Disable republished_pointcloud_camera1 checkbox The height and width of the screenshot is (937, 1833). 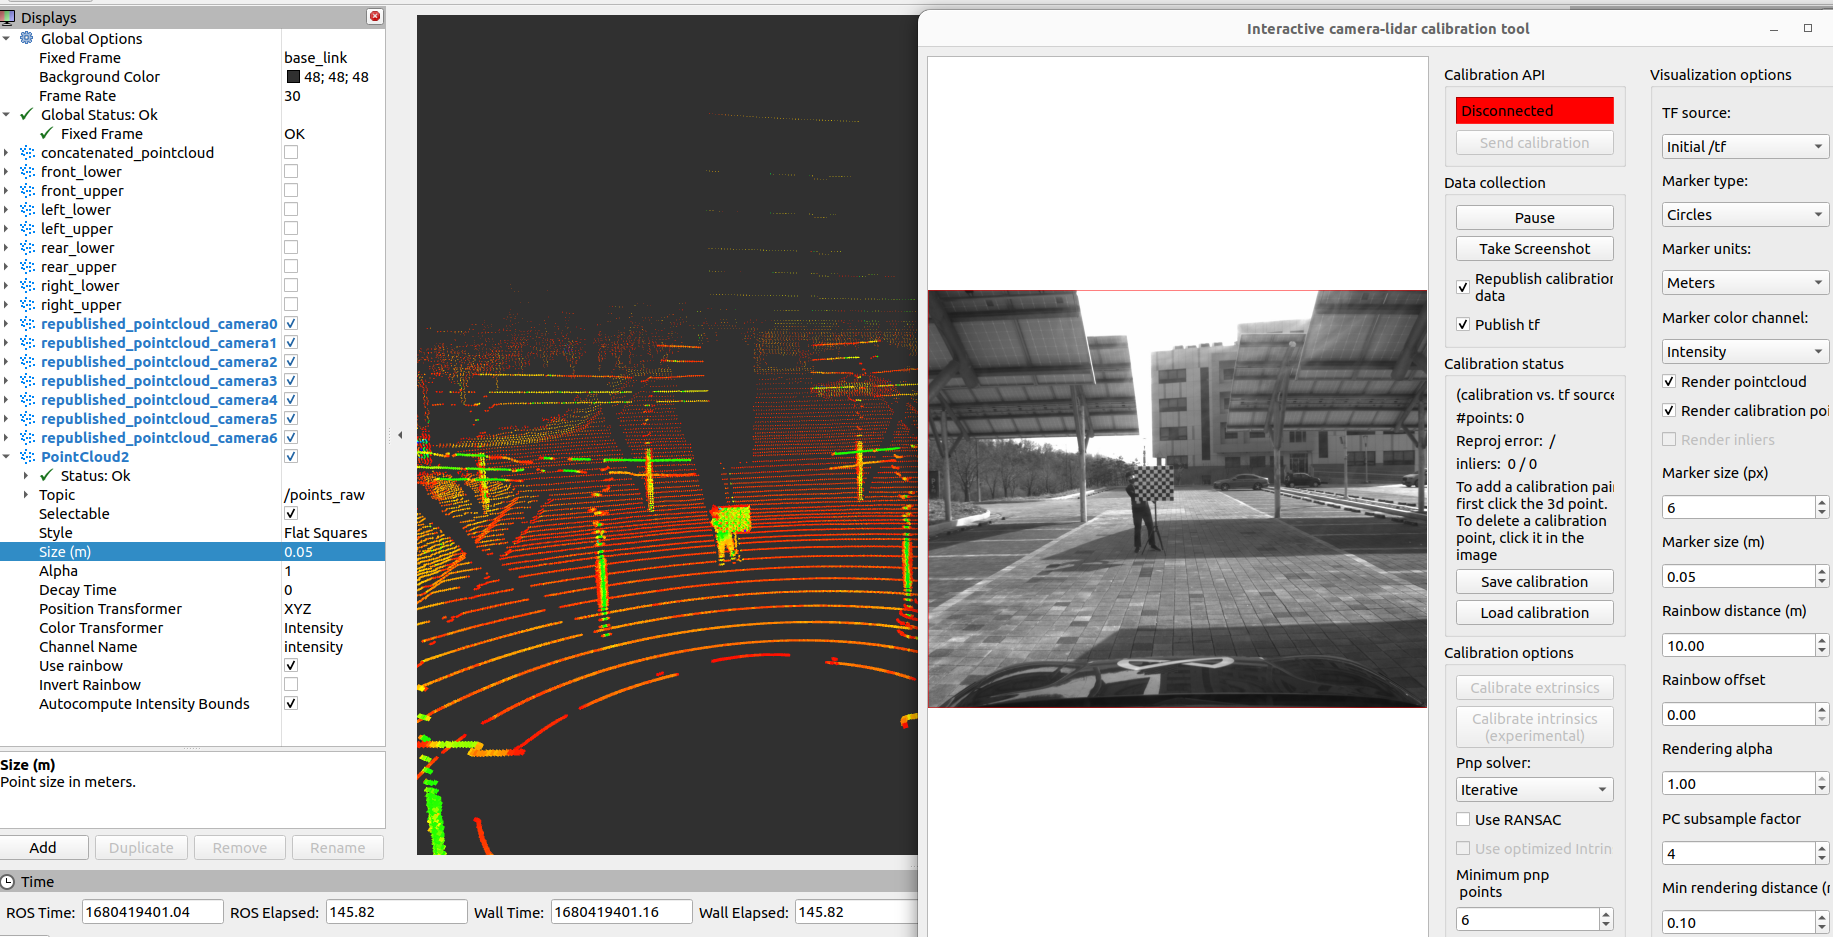291,342
